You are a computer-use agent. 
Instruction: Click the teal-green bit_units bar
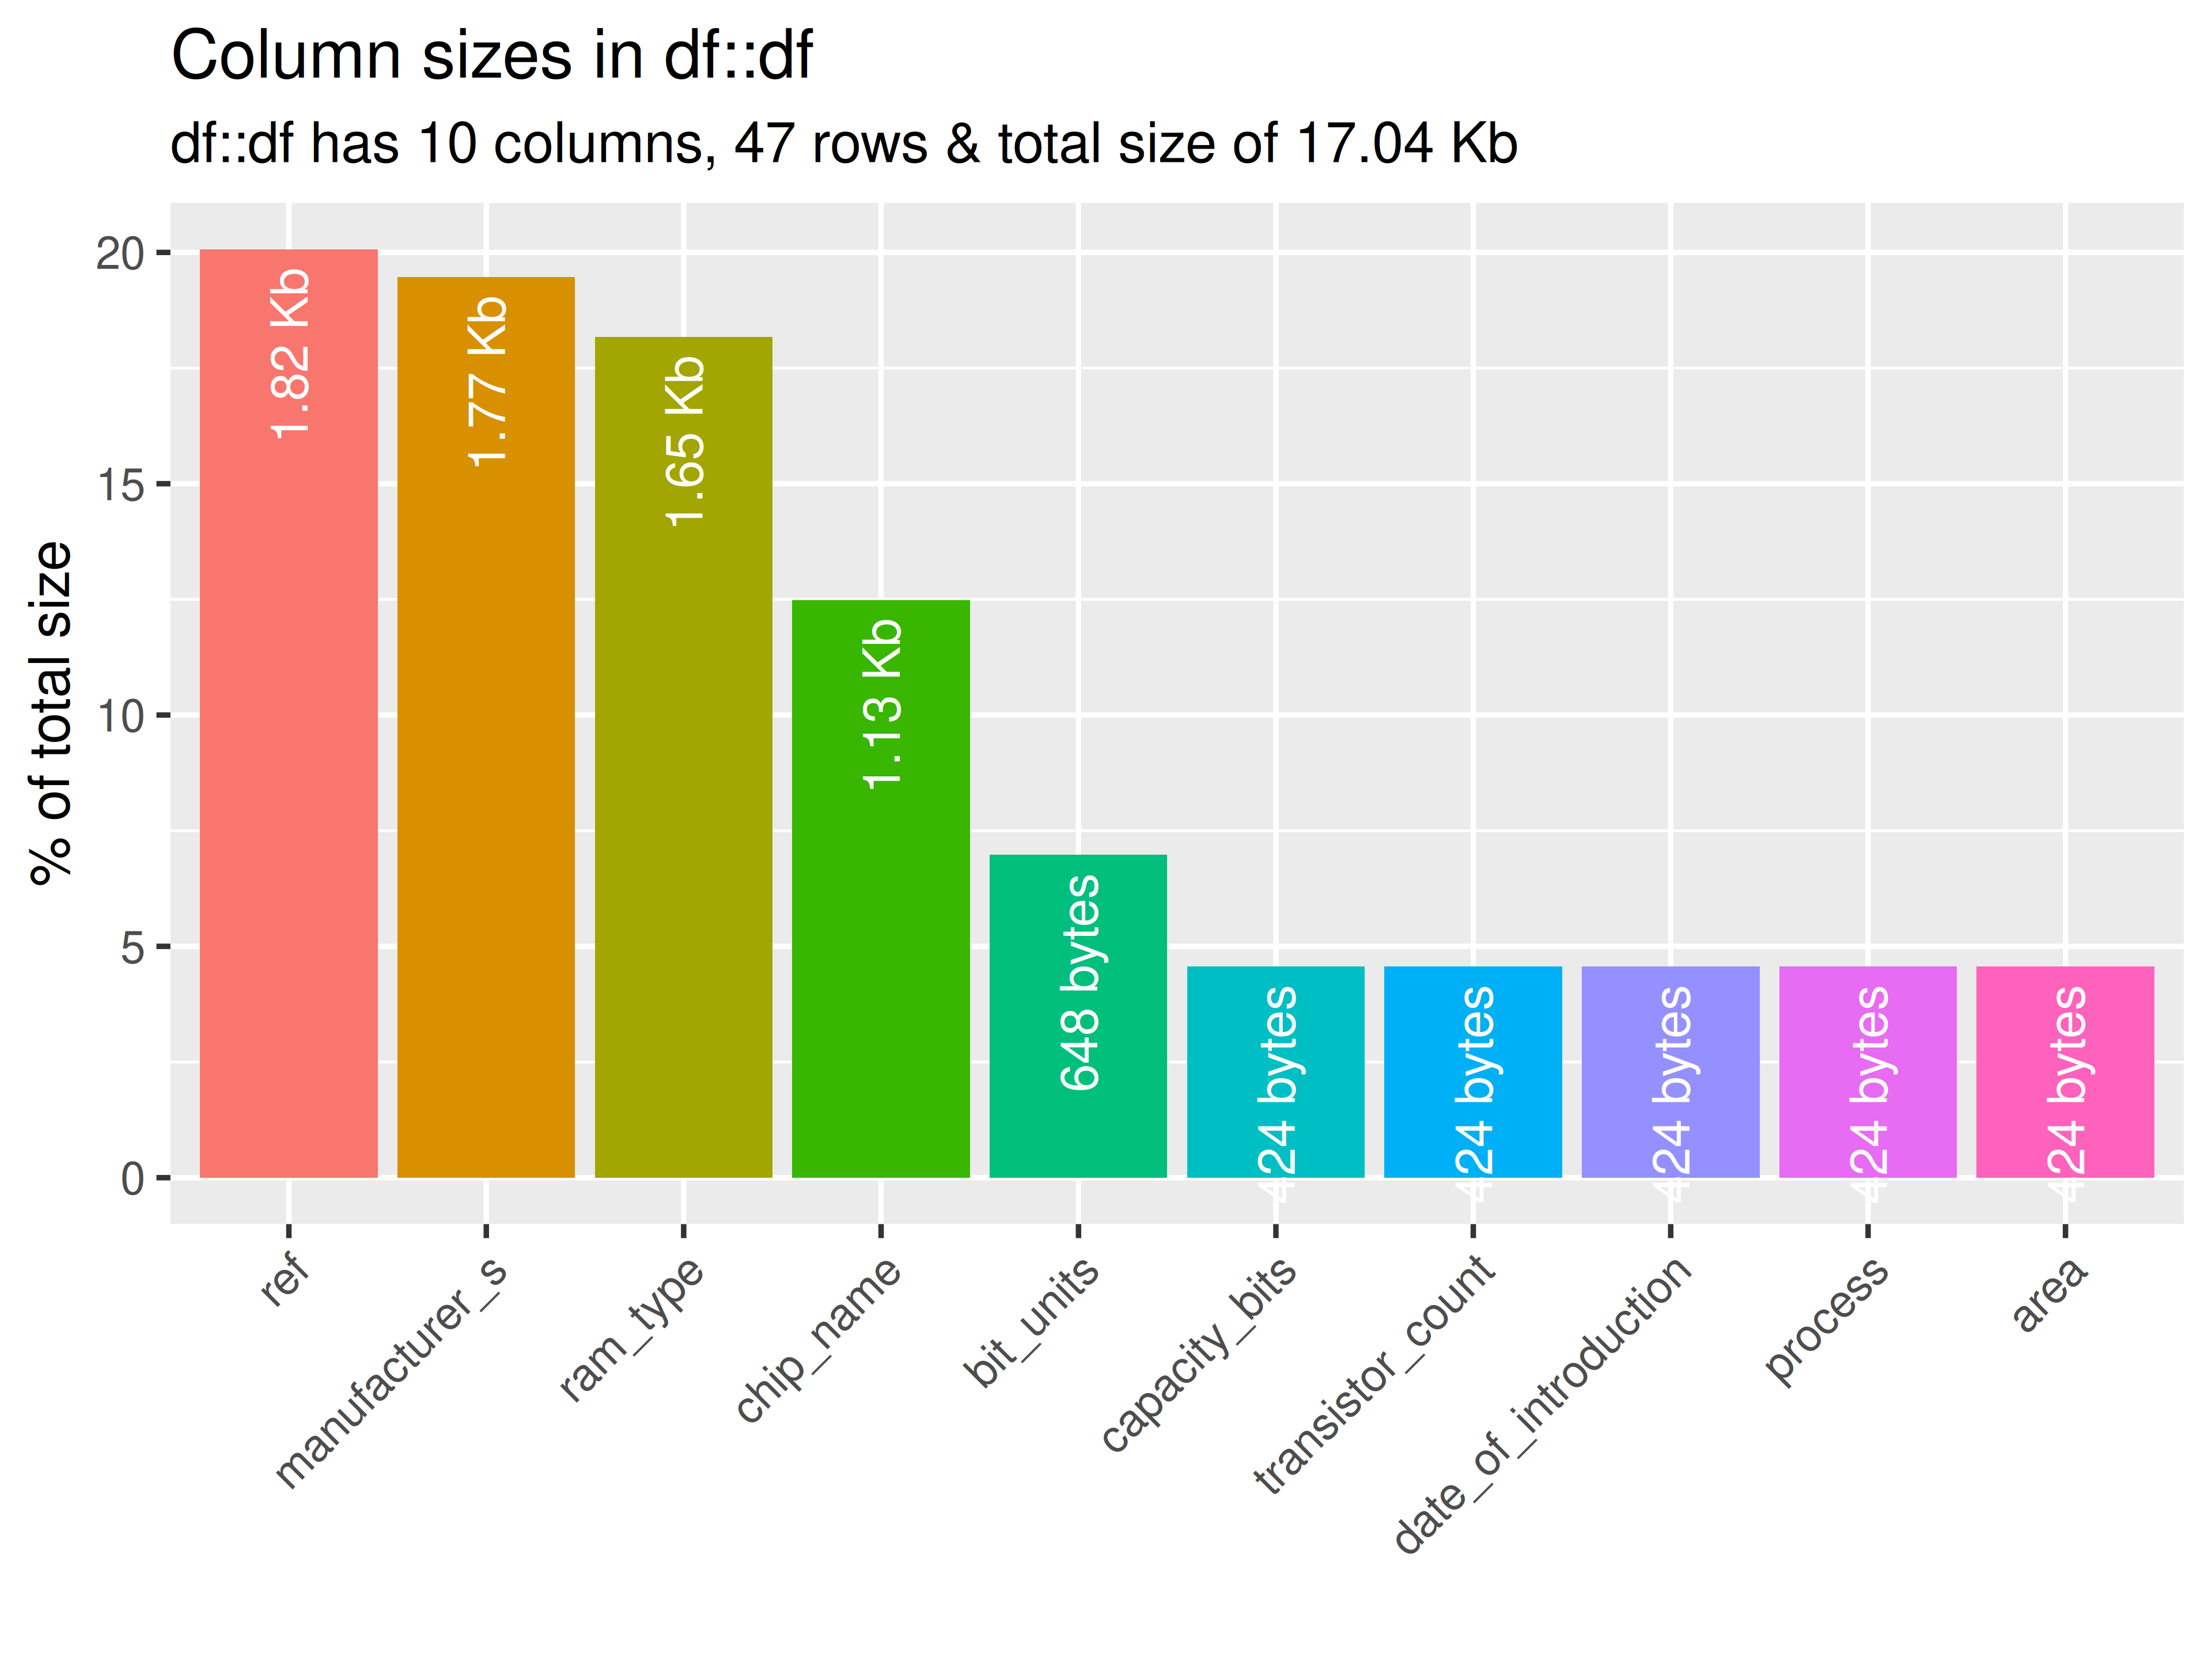1078,1016
